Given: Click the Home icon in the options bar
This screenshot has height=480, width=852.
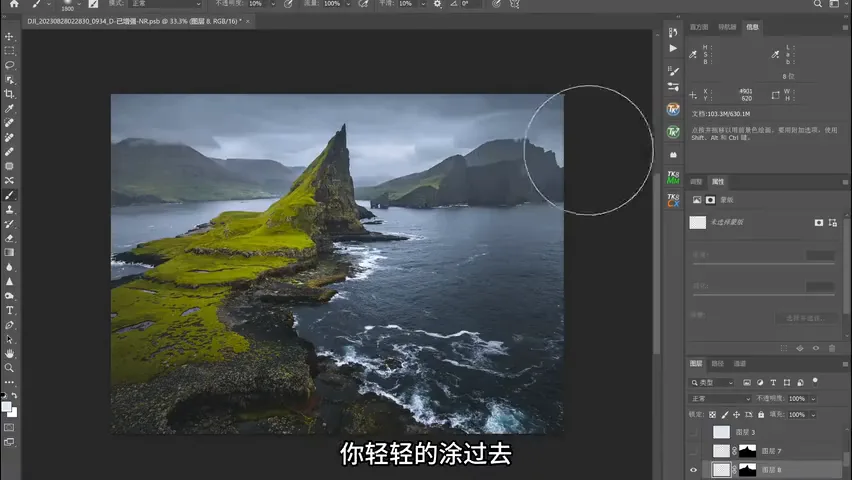Looking at the screenshot, I should [14, 4].
